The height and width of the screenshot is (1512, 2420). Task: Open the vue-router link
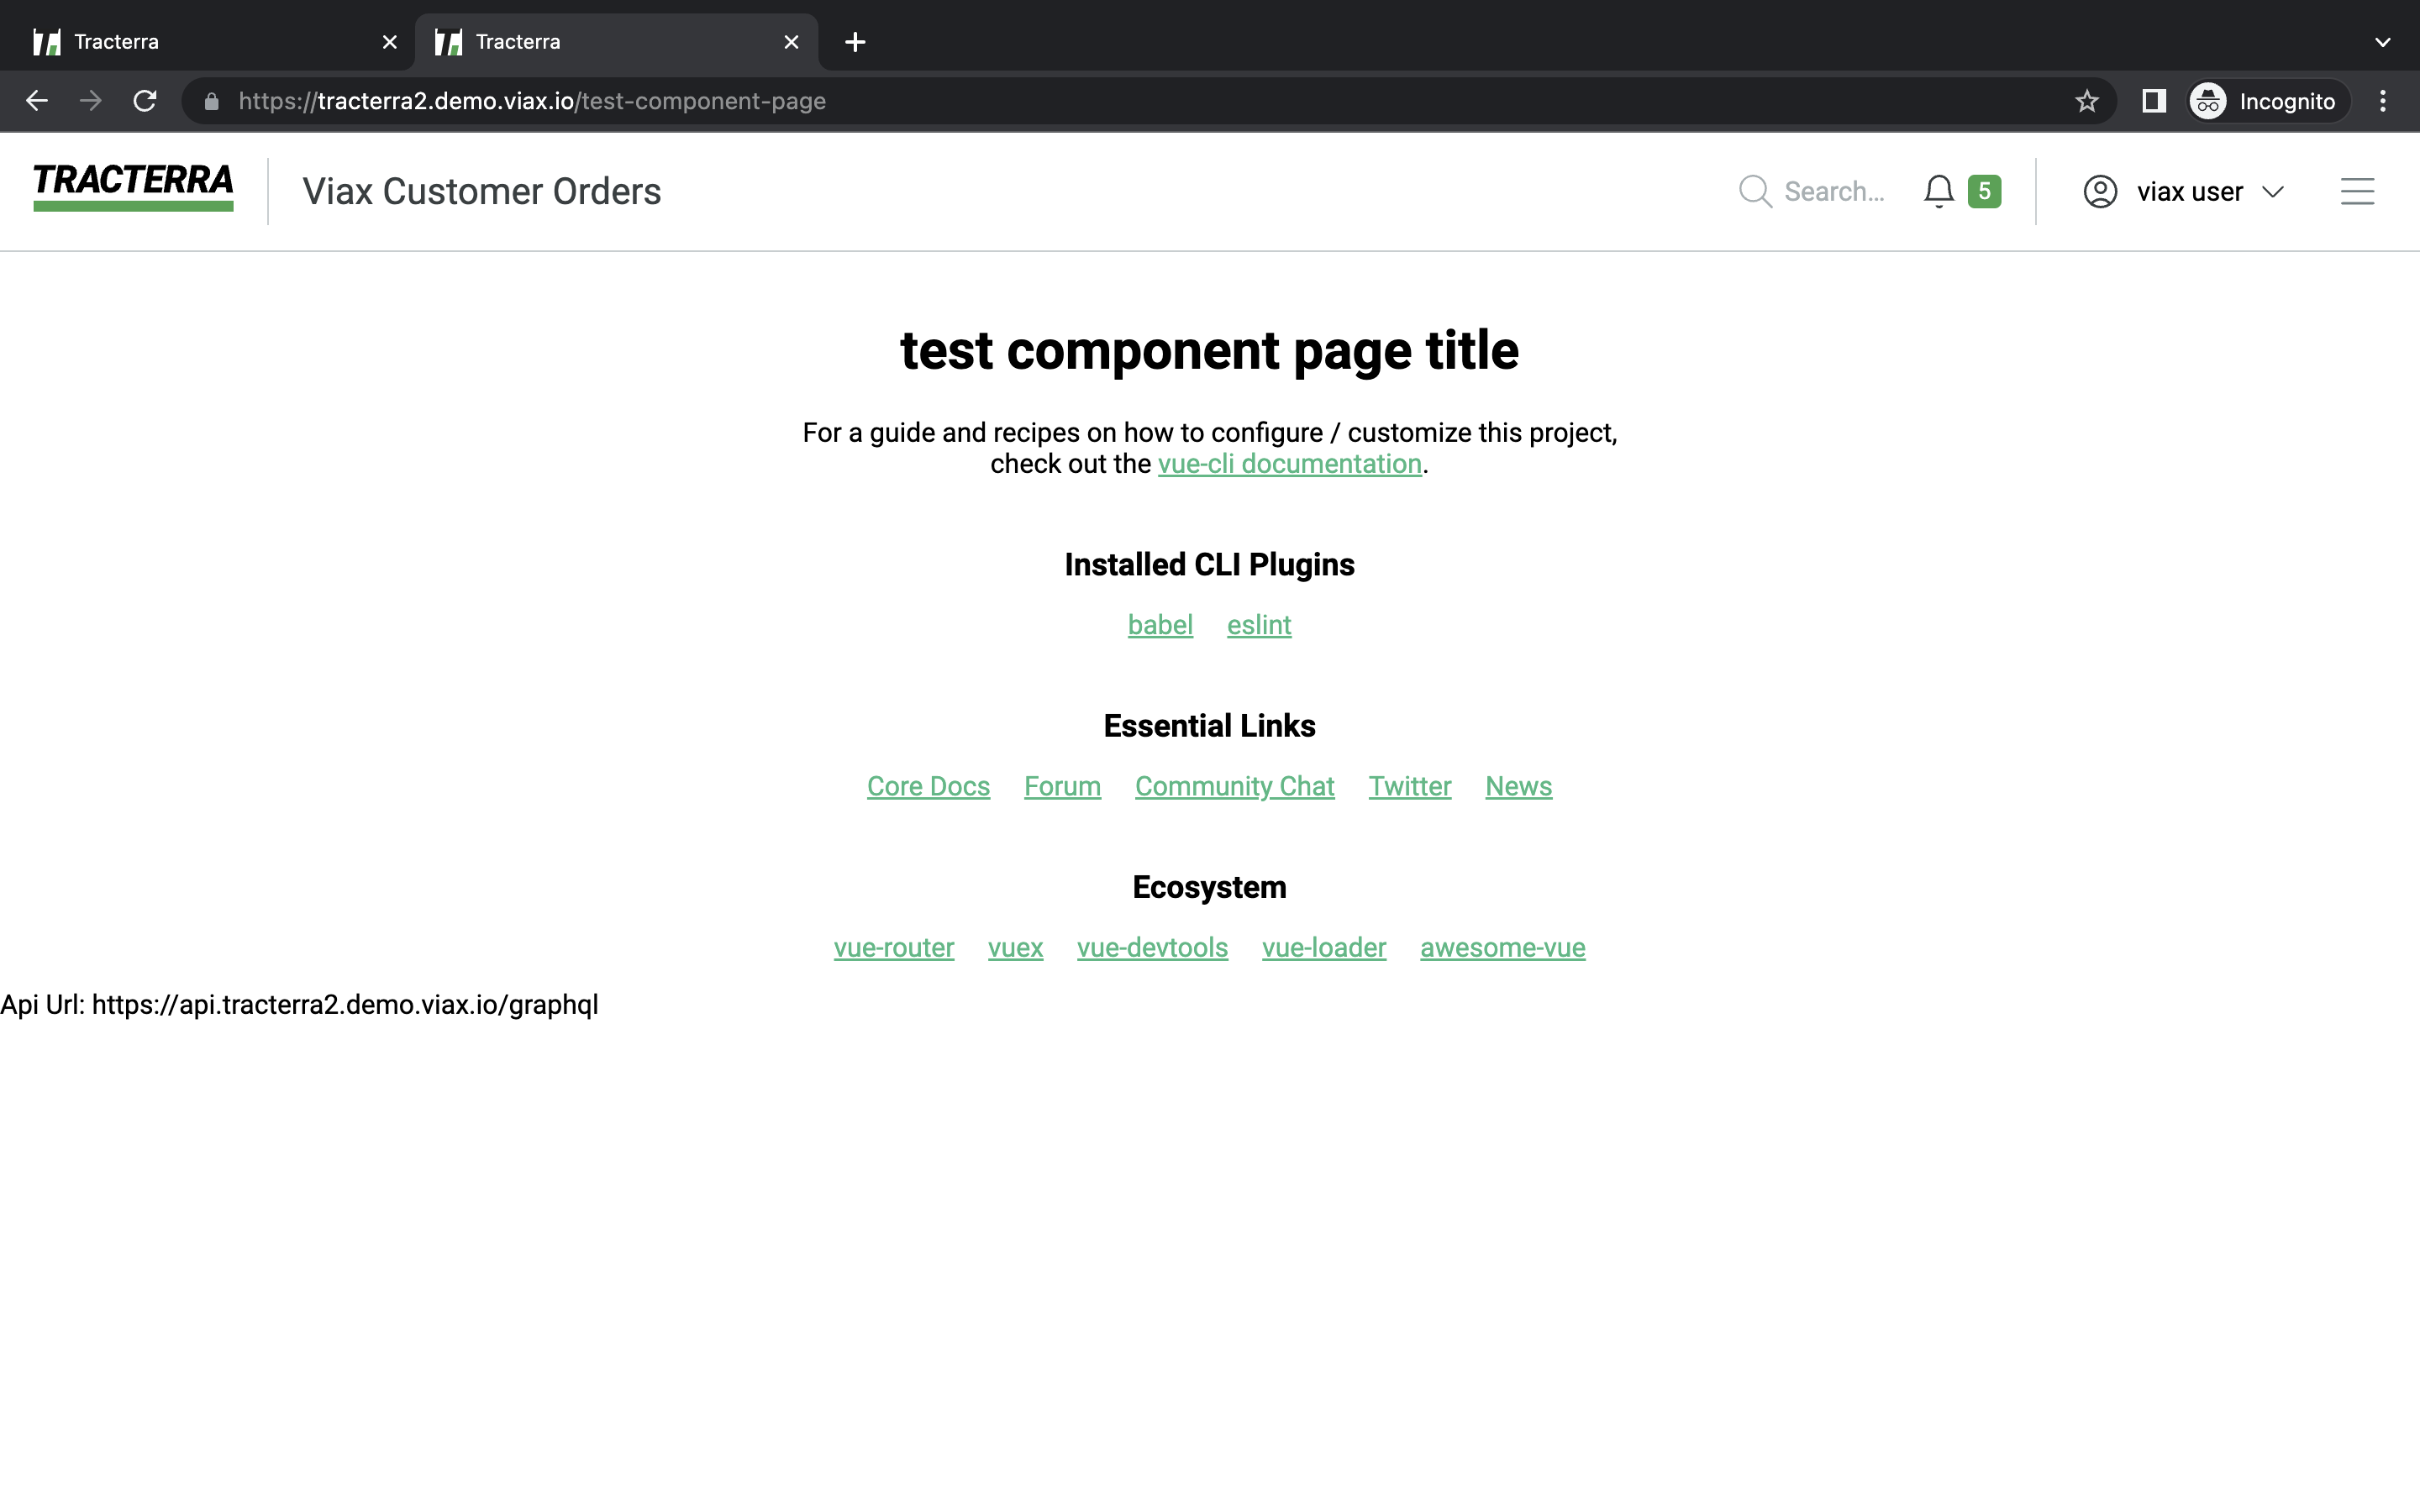pos(894,947)
